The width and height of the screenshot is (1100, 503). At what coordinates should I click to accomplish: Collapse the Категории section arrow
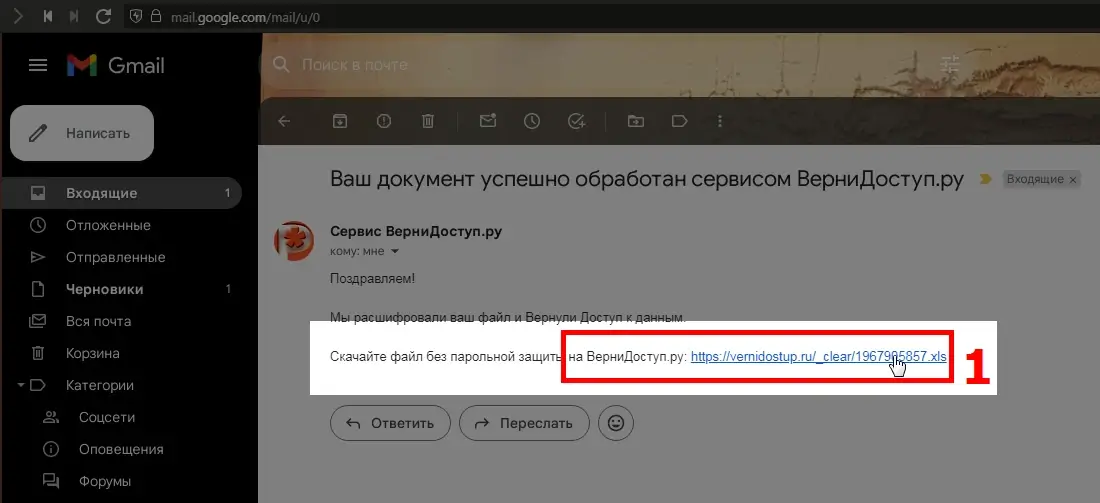coord(20,385)
